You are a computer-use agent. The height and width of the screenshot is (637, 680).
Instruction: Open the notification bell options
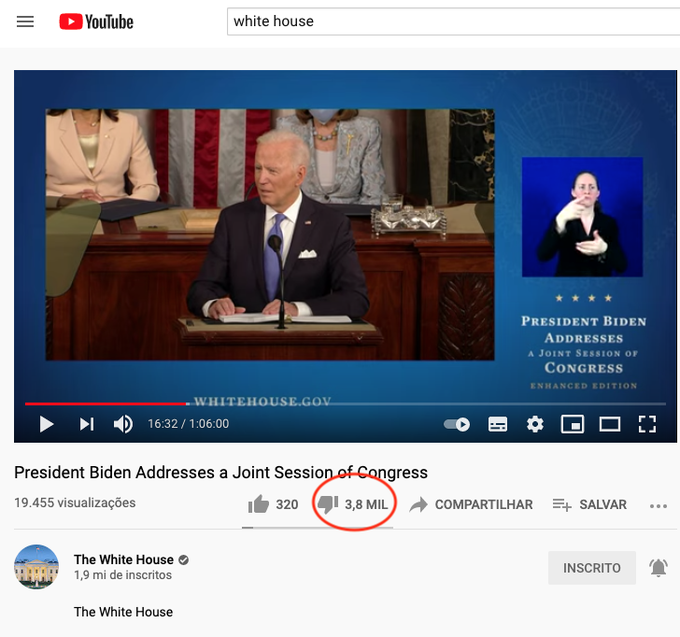point(658,568)
